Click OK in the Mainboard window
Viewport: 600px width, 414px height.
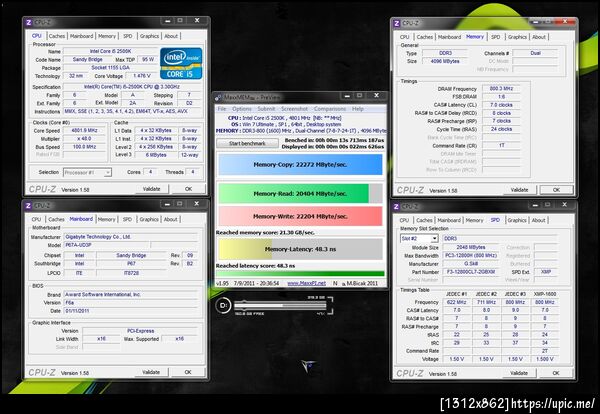pyautogui.click(x=188, y=372)
